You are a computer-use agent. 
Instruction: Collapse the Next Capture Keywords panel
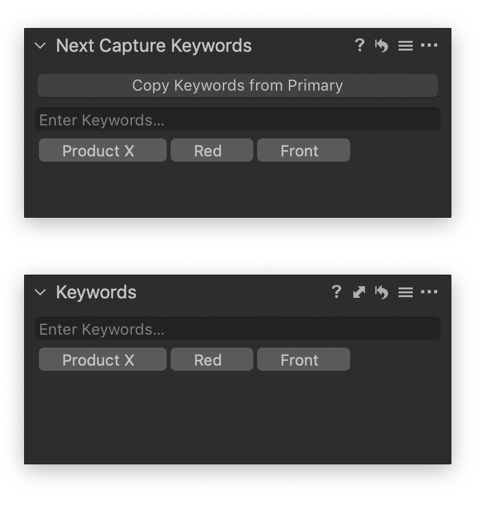tap(40, 46)
